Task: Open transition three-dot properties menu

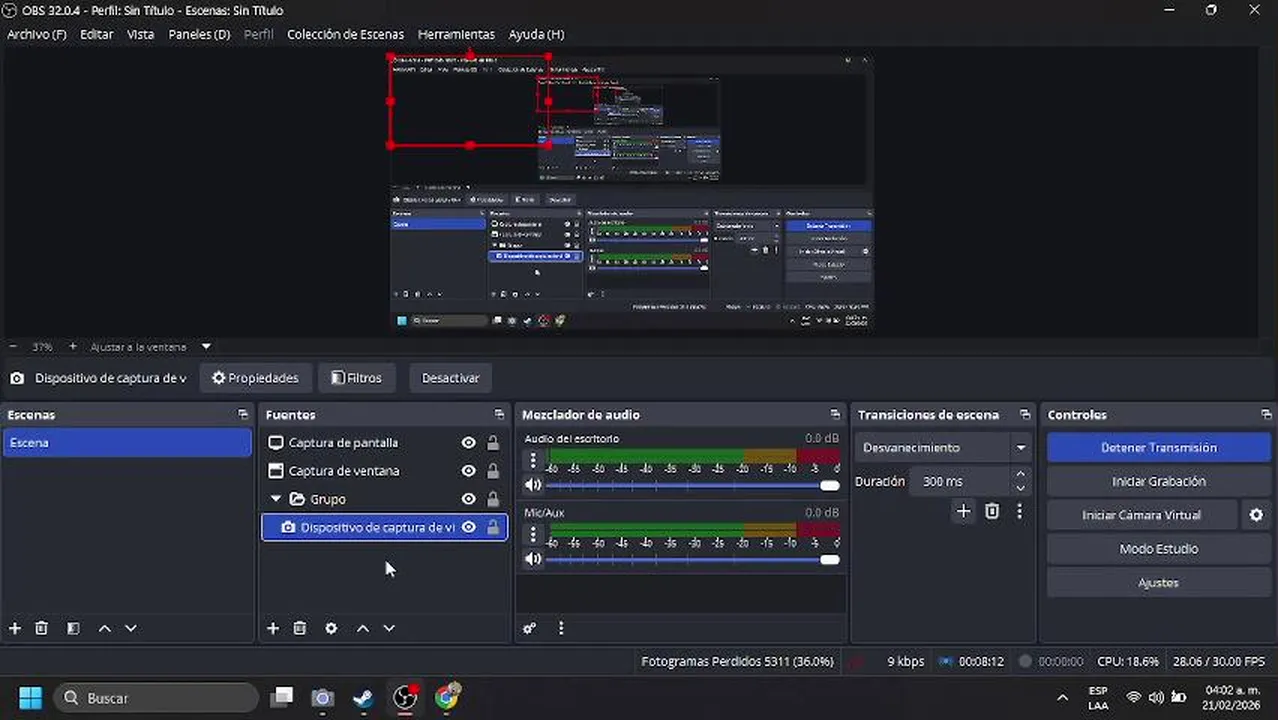Action: pyautogui.click(x=1019, y=511)
